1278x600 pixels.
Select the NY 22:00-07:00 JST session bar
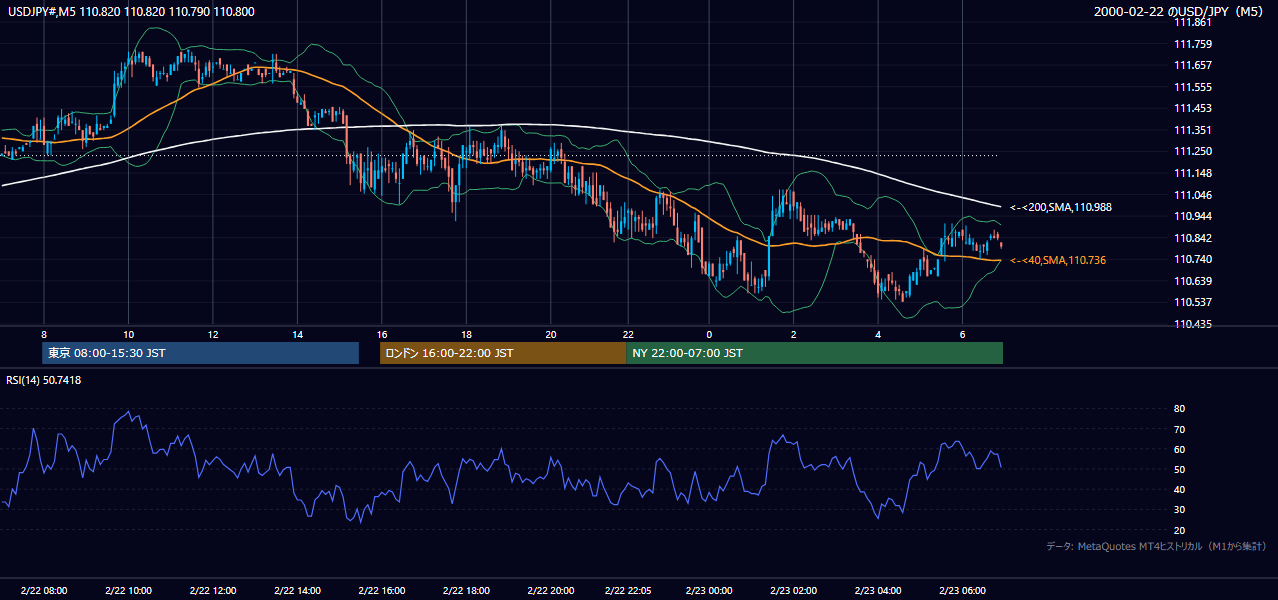click(814, 353)
